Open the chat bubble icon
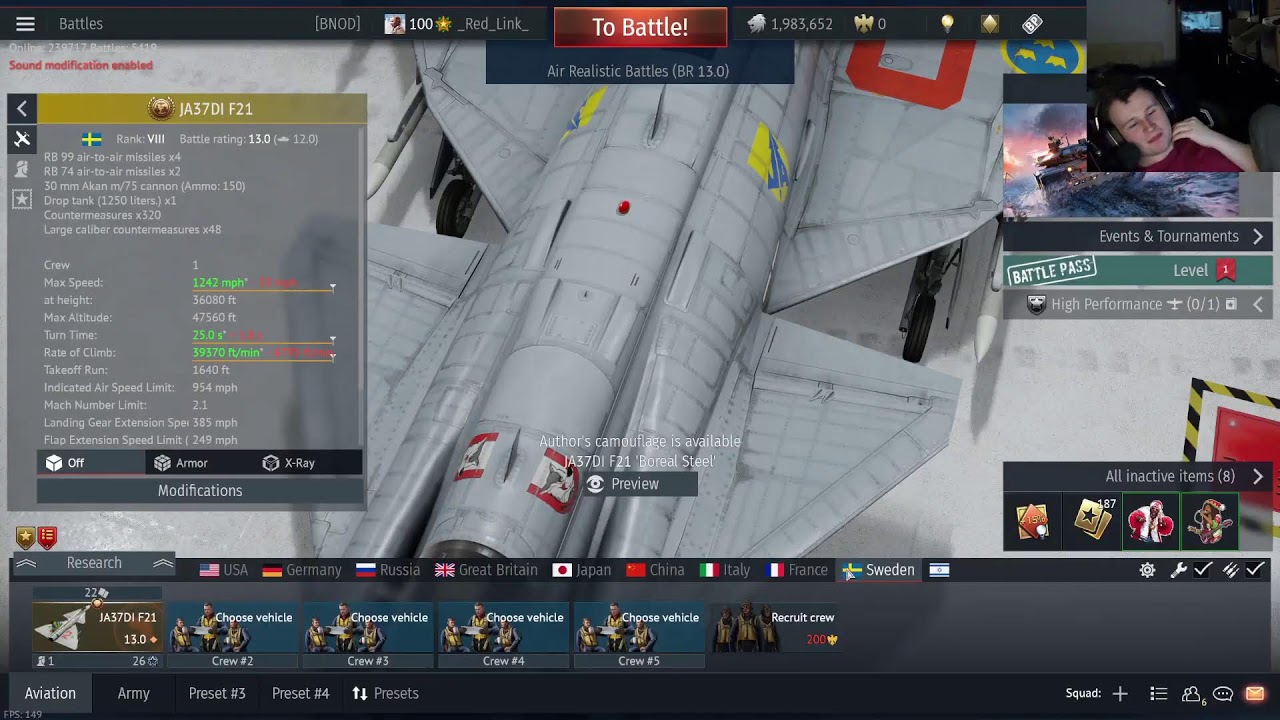The image size is (1280, 720). click(1223, 693)
